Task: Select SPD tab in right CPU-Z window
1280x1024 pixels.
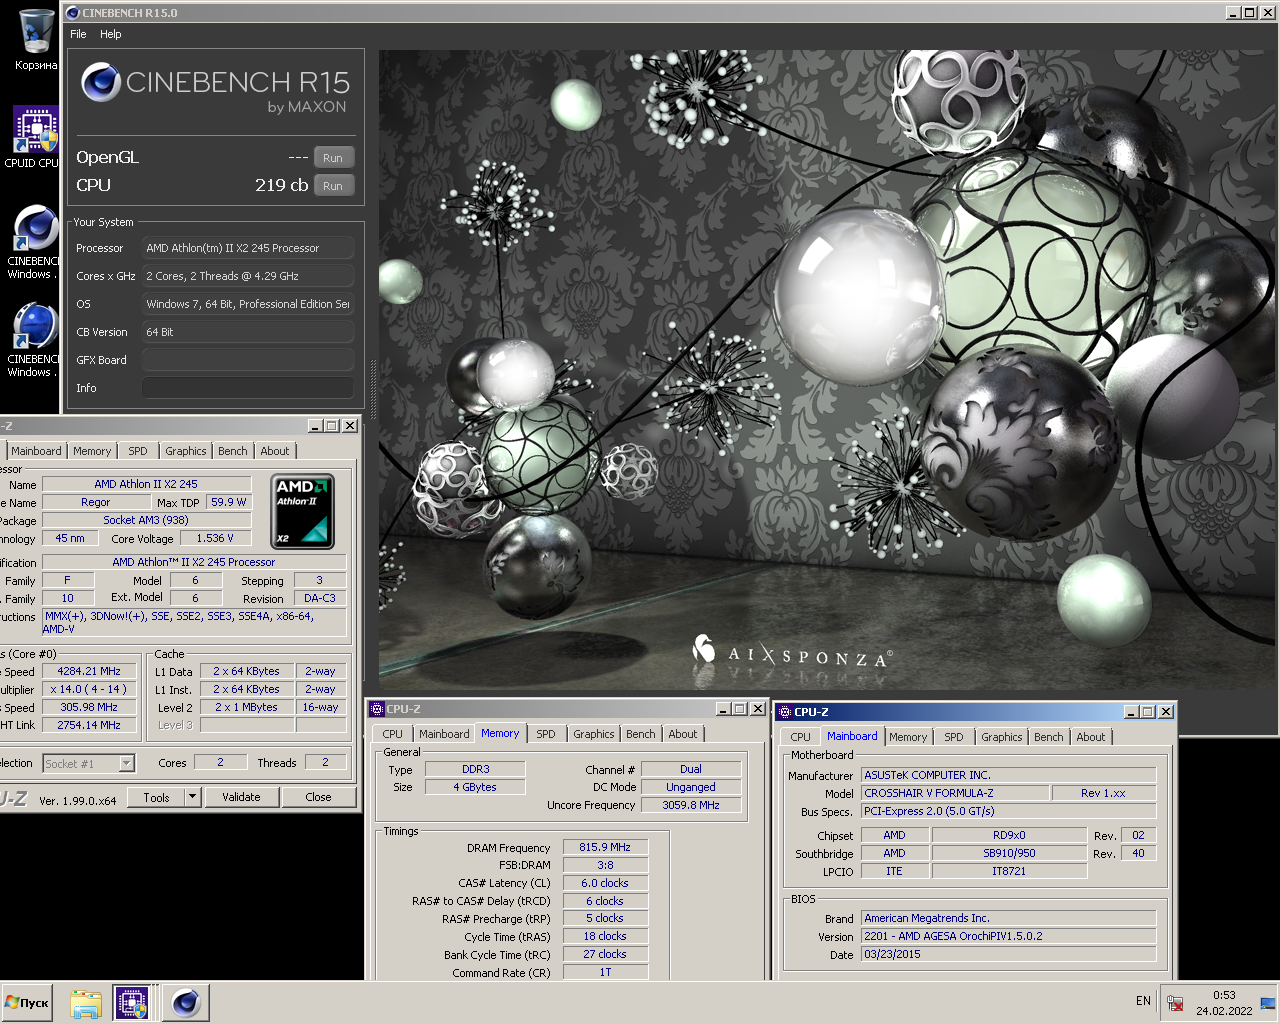Action: click(954, 737)
